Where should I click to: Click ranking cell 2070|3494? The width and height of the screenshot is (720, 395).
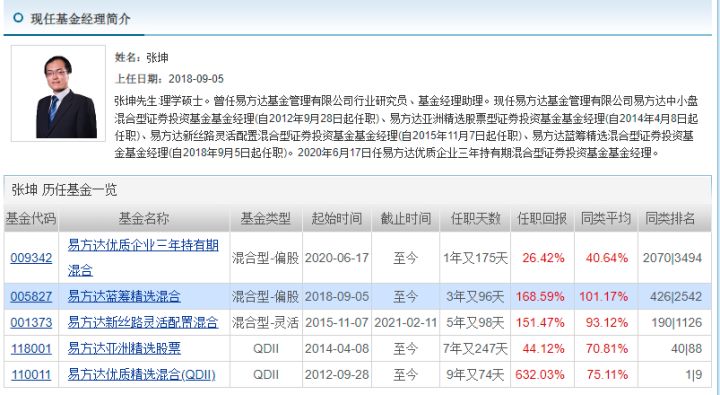(672, 258)
